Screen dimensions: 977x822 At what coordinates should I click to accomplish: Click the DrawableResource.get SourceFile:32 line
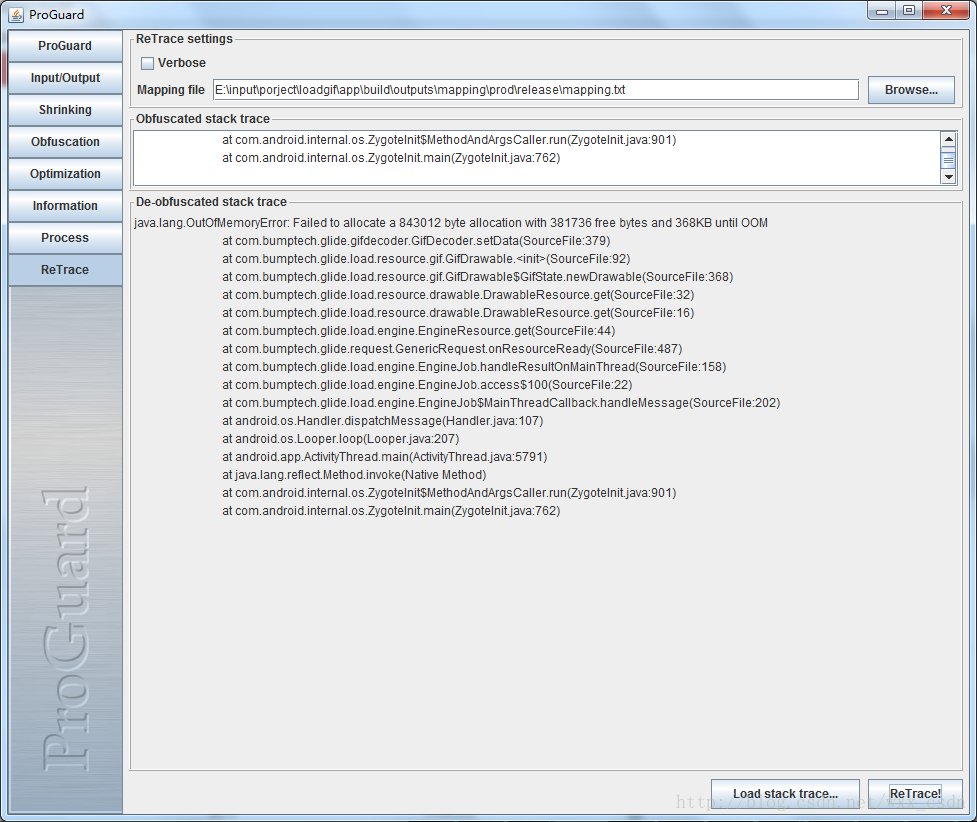point(458,295)
